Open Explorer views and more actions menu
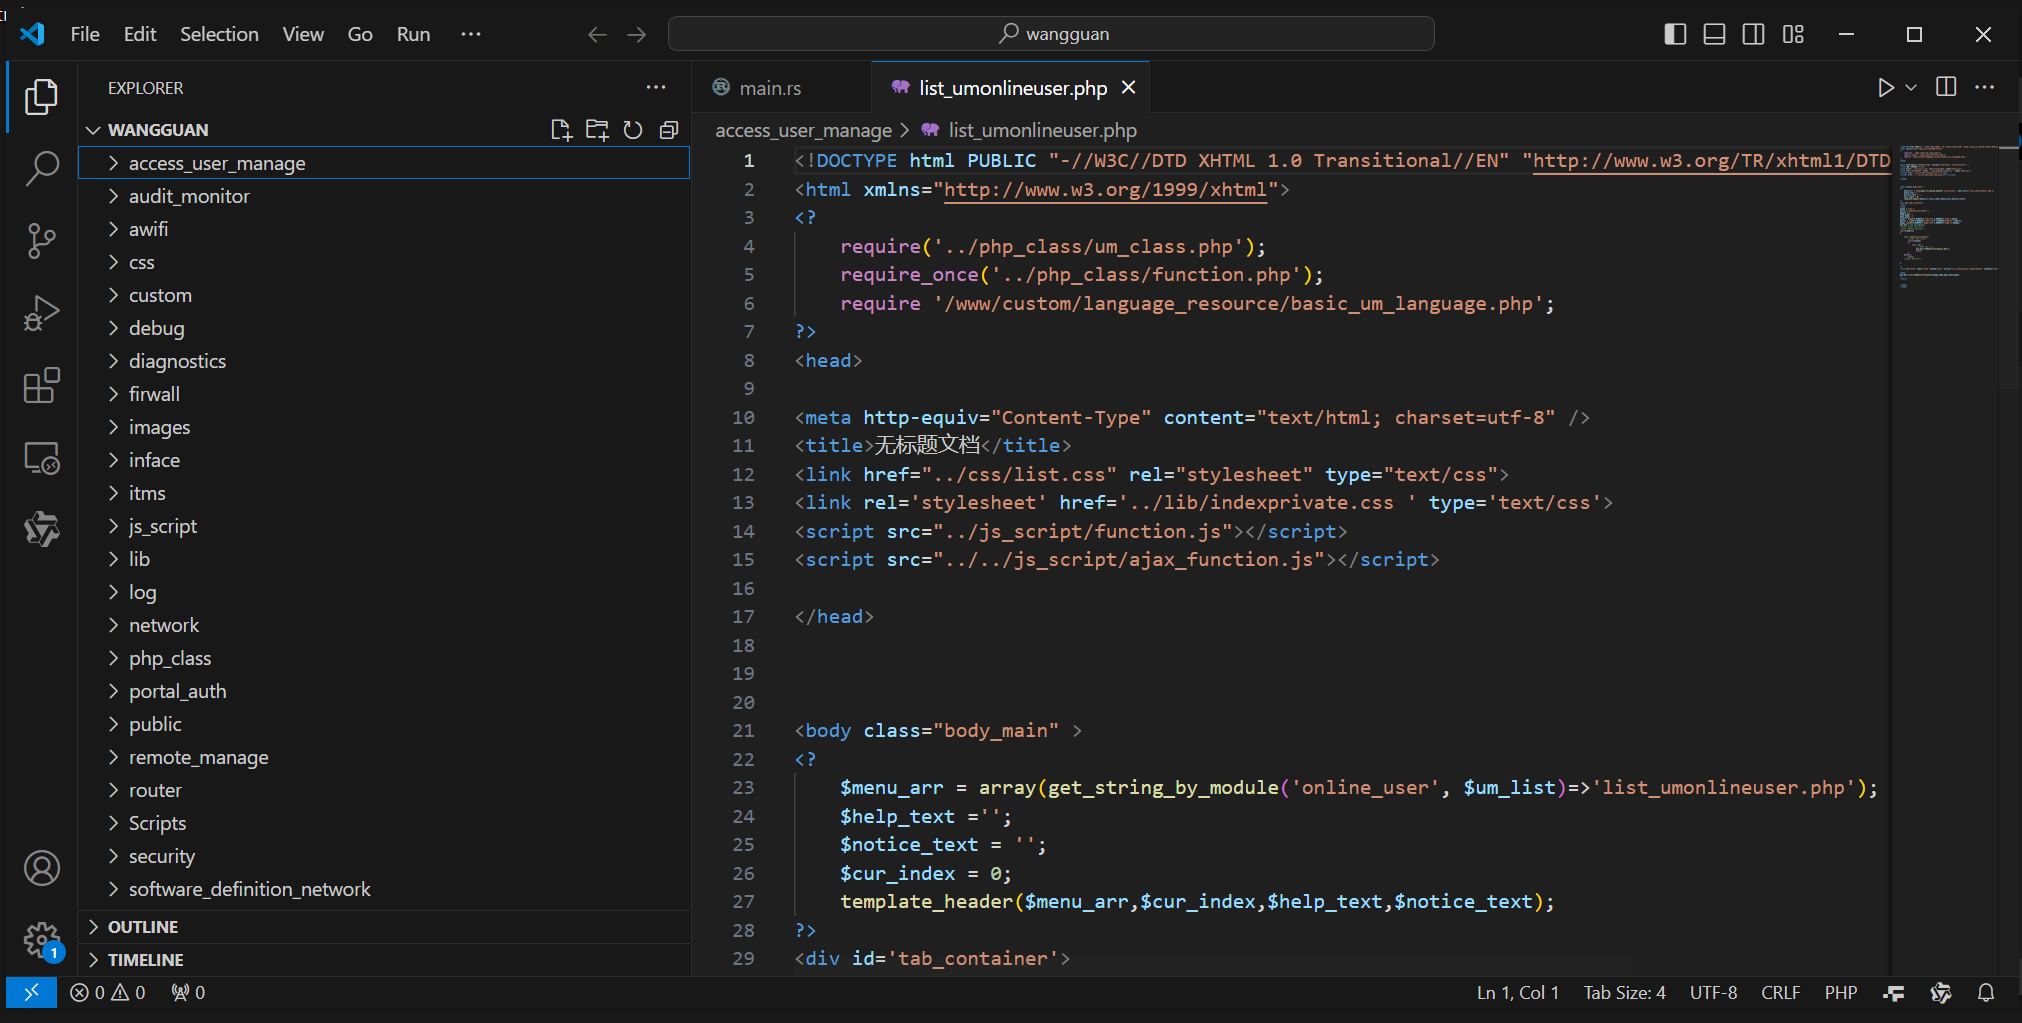 click(x=656, y=88)
